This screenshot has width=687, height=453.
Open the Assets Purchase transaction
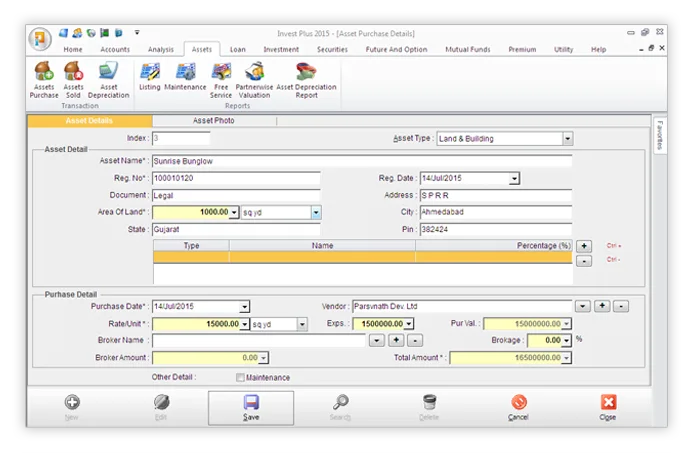tap(44, 80)
